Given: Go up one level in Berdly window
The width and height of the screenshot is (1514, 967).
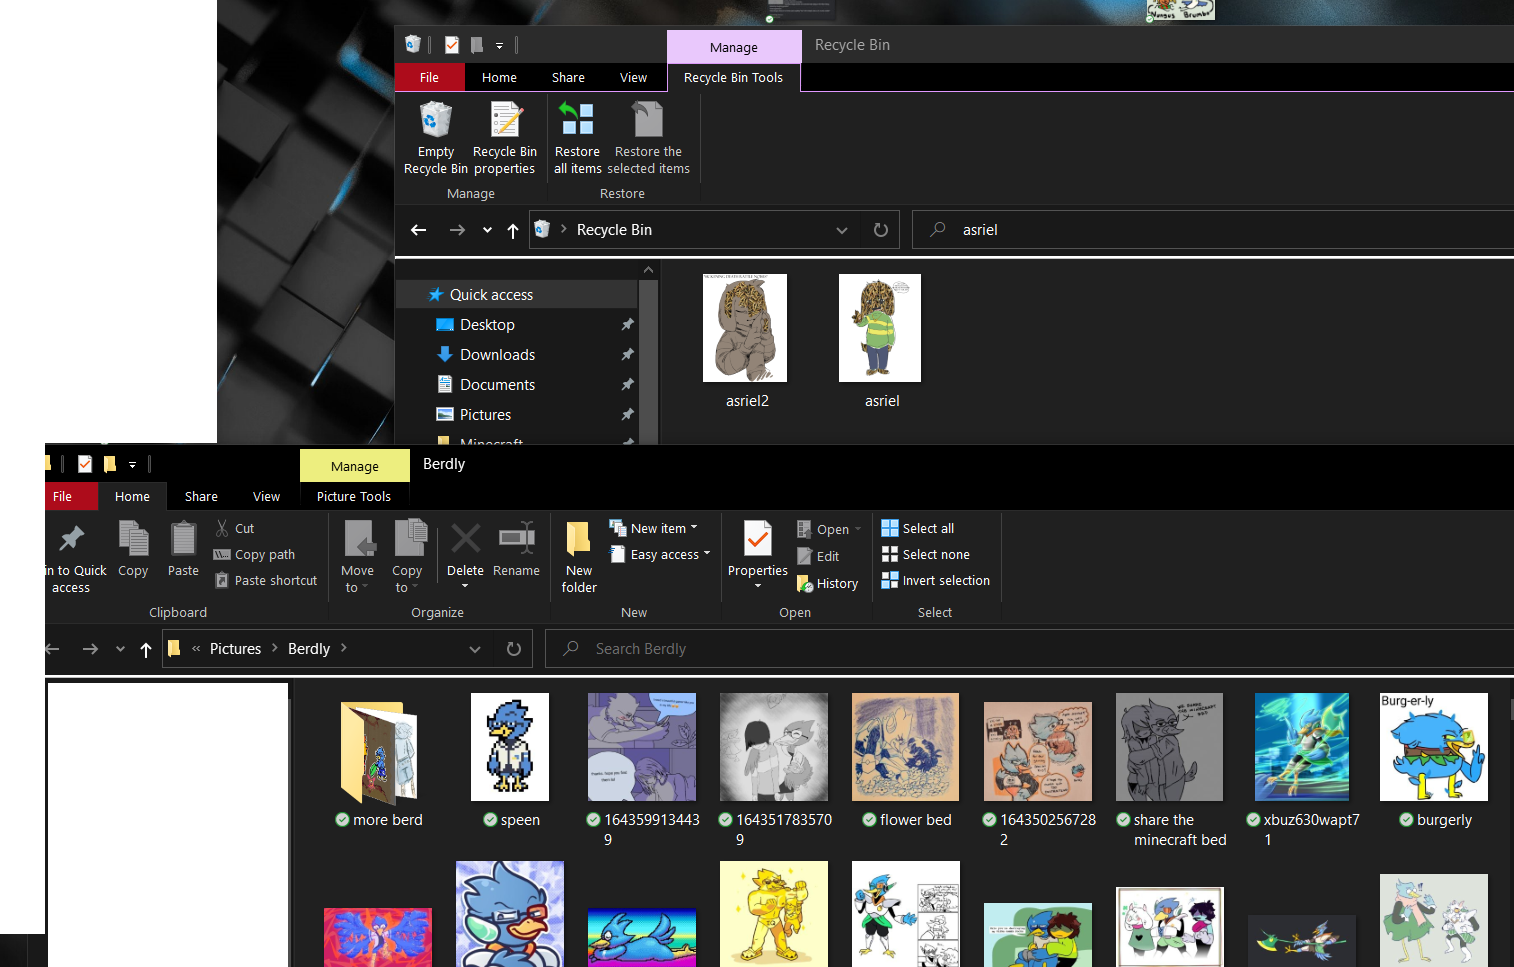Looking at the screenshot, I should pyautogui.click(x=146, y=649).
